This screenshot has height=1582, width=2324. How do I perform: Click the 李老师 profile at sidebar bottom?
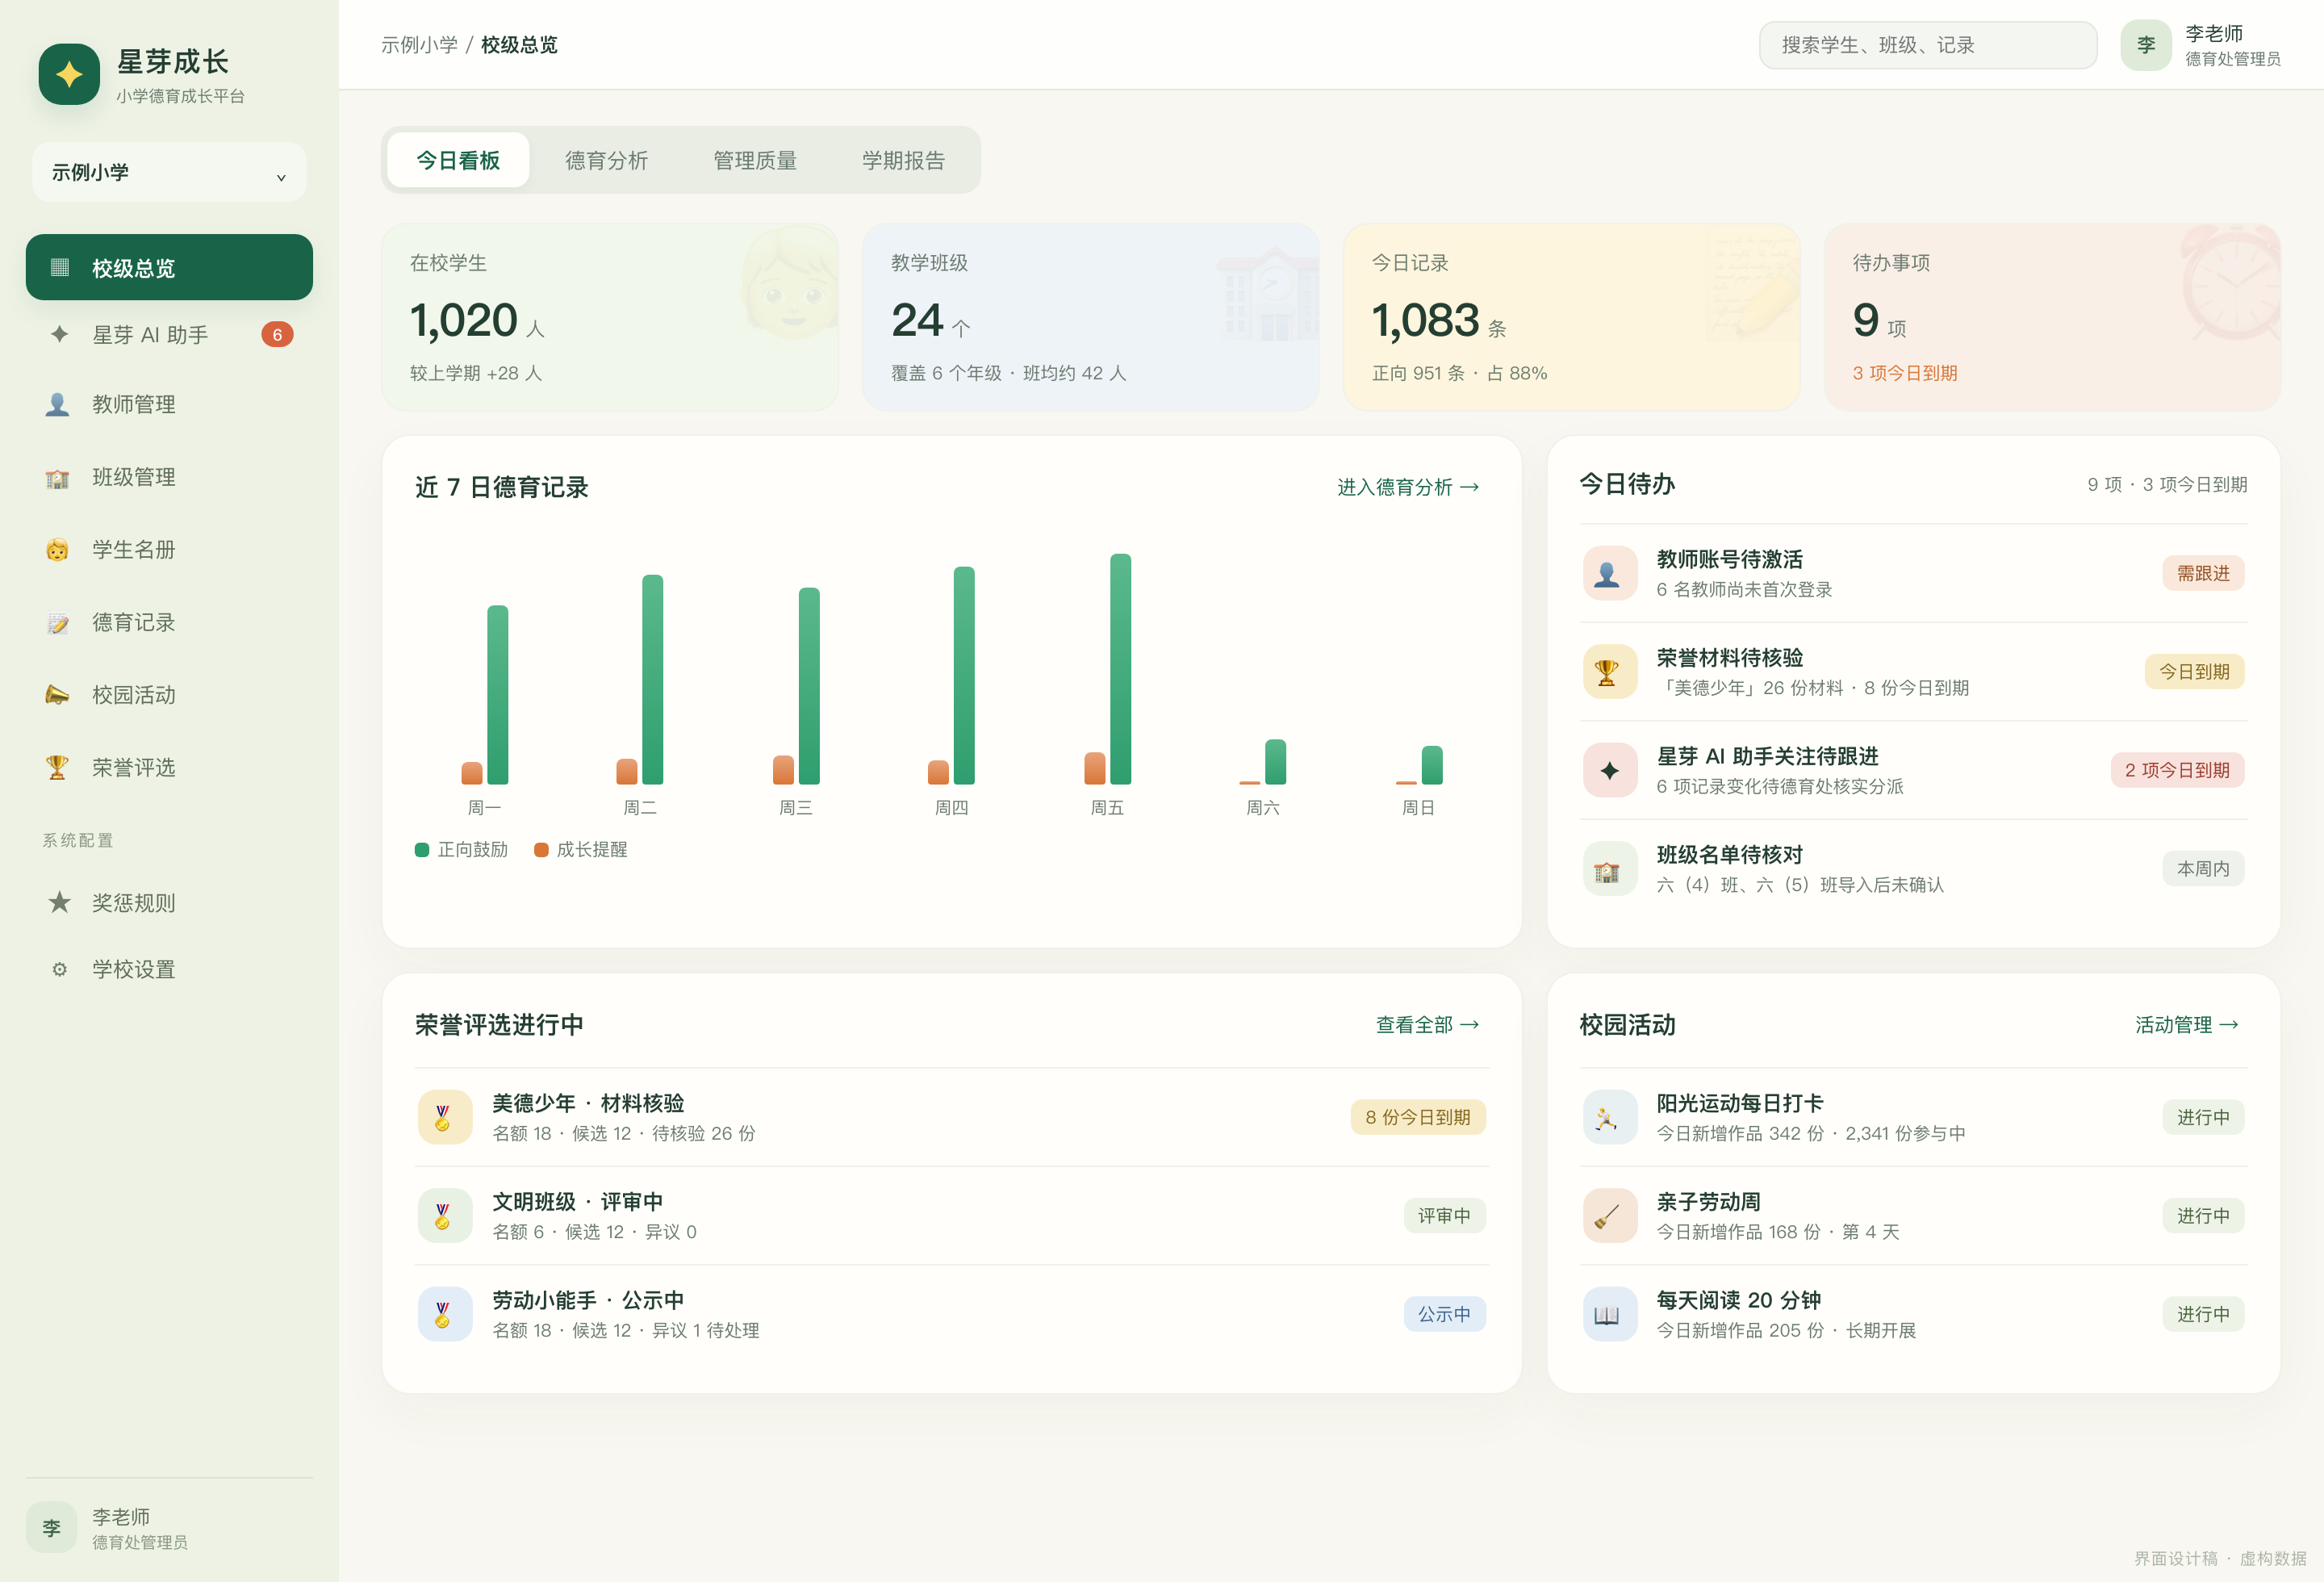tap(169, 1528)
